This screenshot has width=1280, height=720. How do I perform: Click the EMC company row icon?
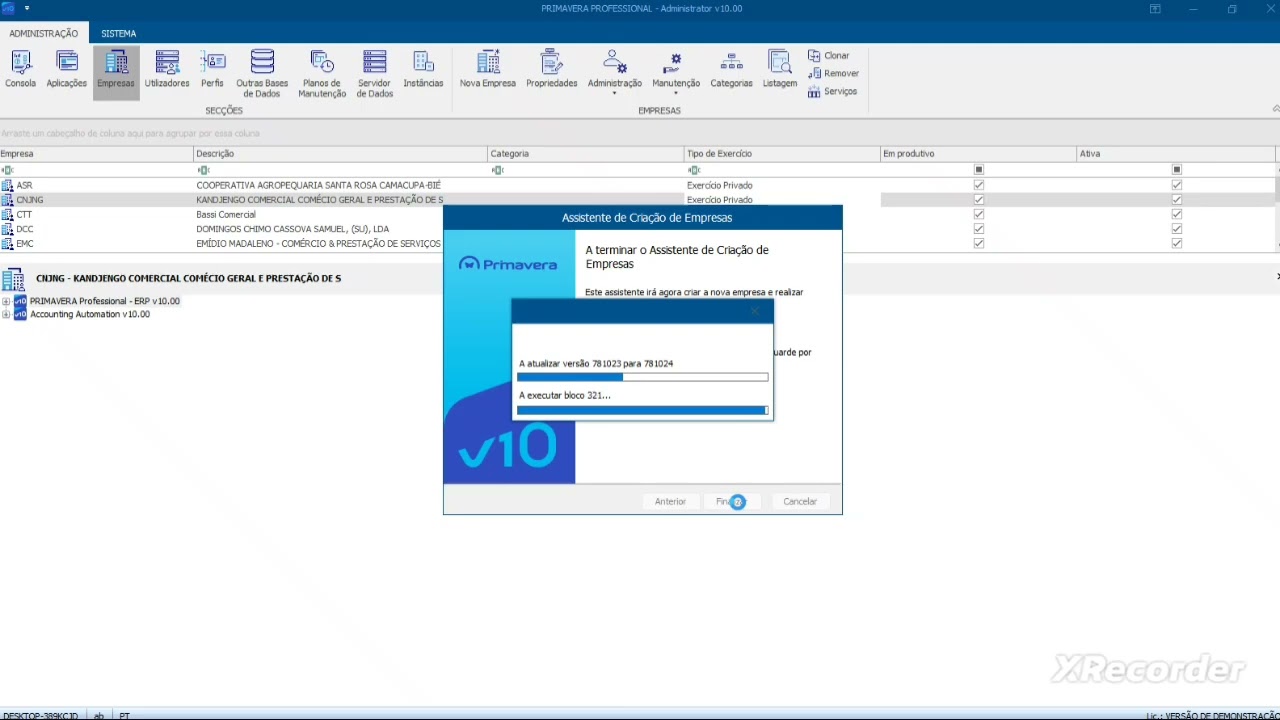[7, 244]
